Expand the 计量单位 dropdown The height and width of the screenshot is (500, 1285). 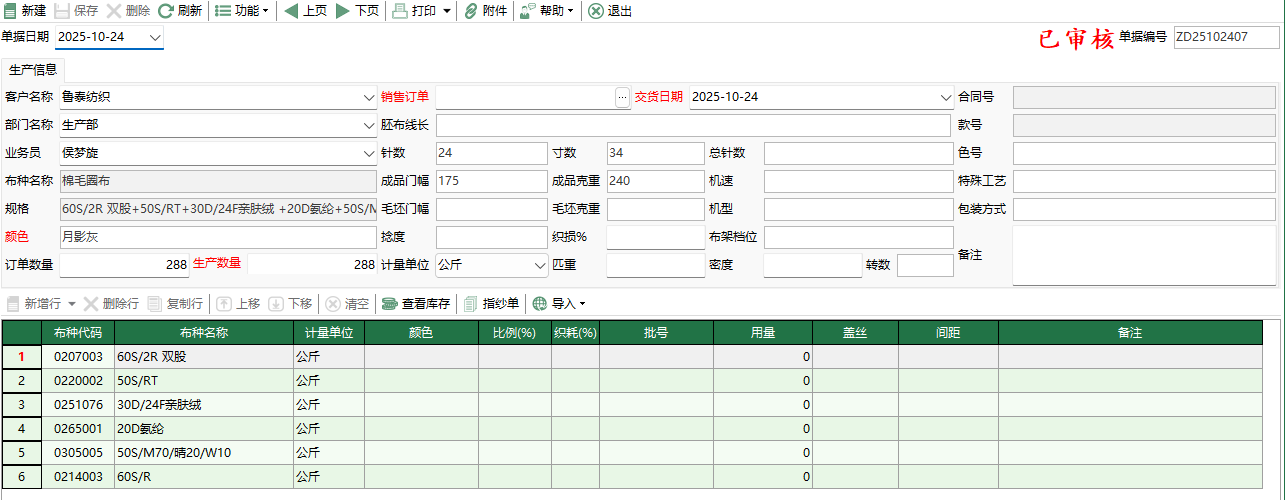[538, 265]
